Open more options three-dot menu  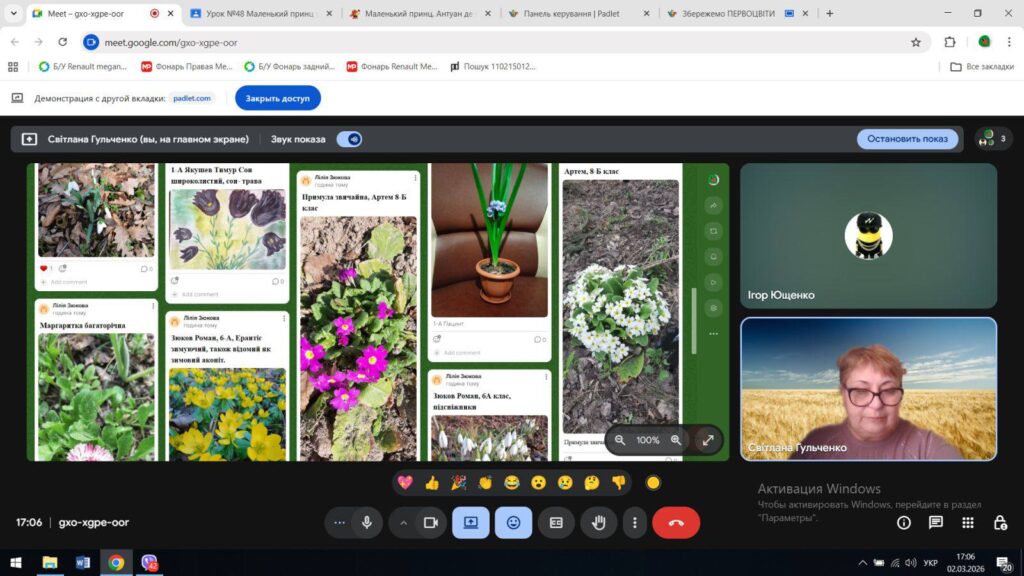coord(634,522)
